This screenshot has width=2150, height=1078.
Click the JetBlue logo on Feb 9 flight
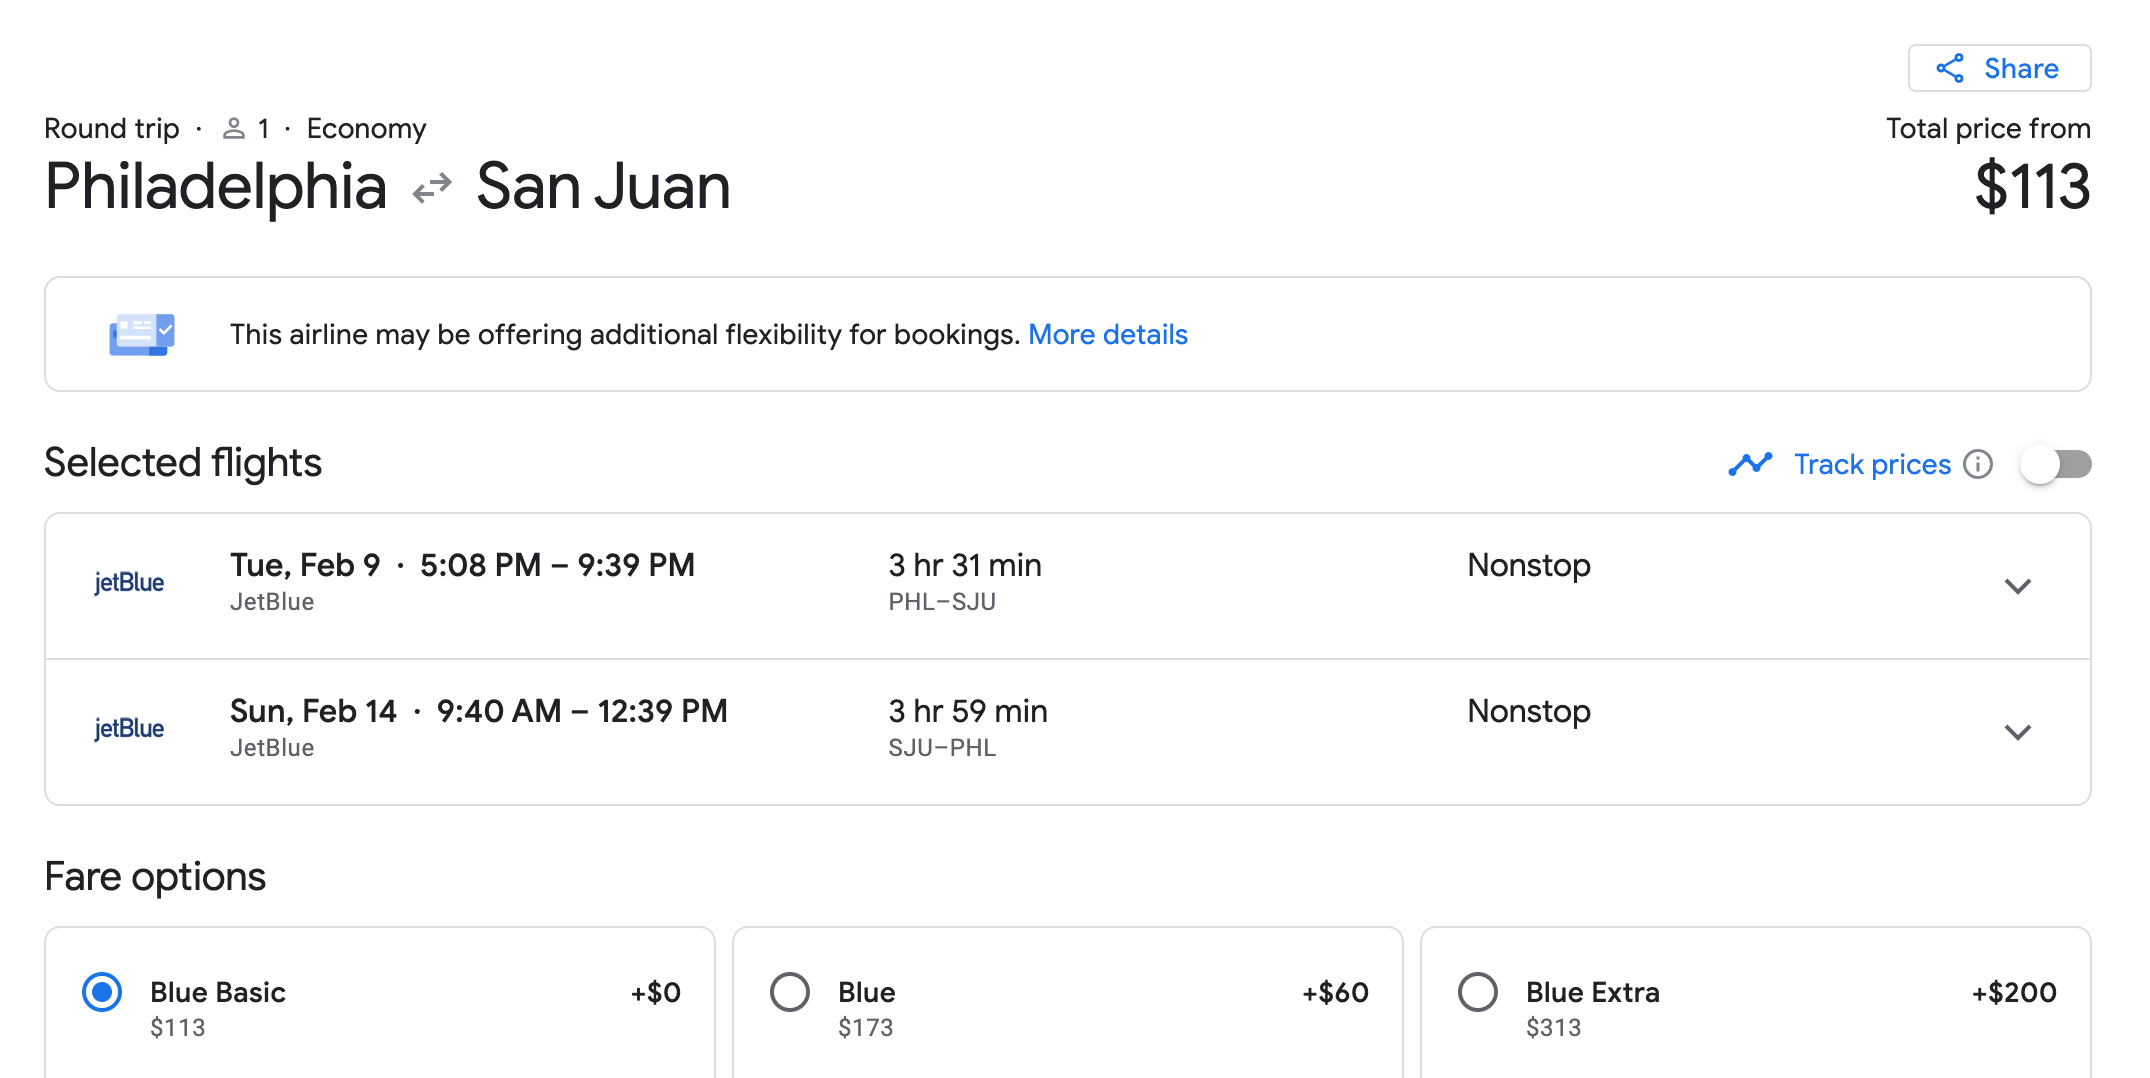(129, 583)
